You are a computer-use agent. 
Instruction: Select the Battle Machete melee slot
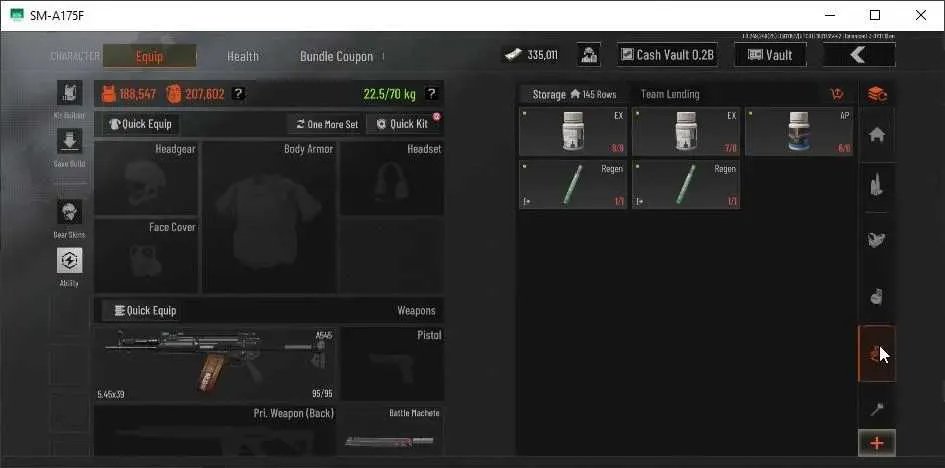coord(393,431)
